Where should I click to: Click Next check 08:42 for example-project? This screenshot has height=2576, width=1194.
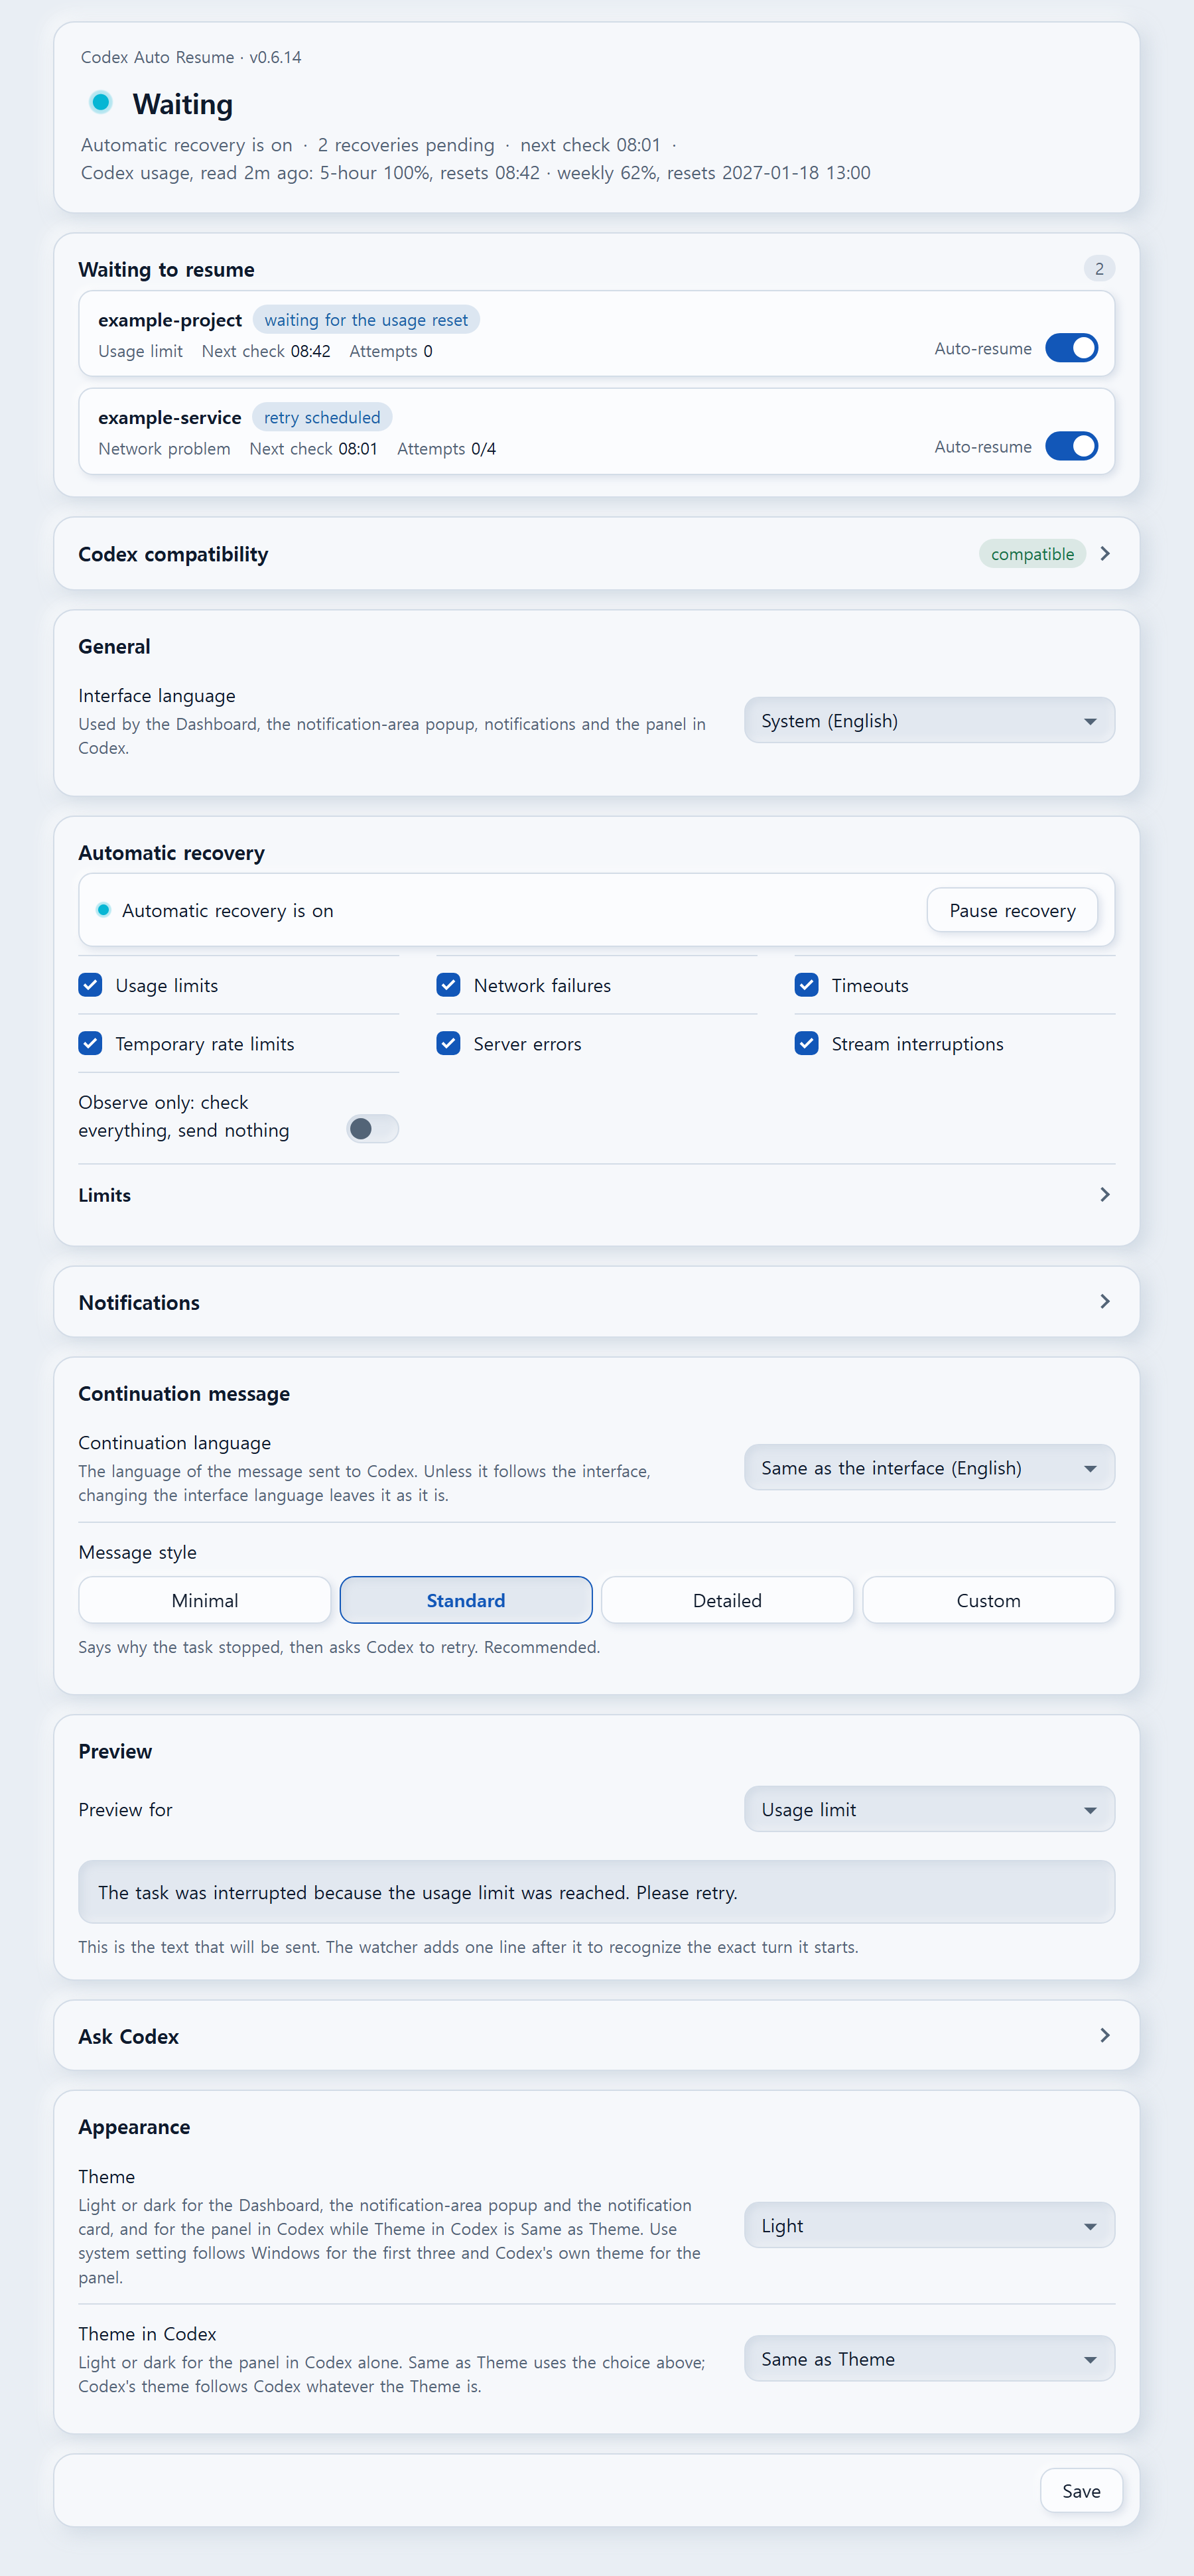point(266,351)
